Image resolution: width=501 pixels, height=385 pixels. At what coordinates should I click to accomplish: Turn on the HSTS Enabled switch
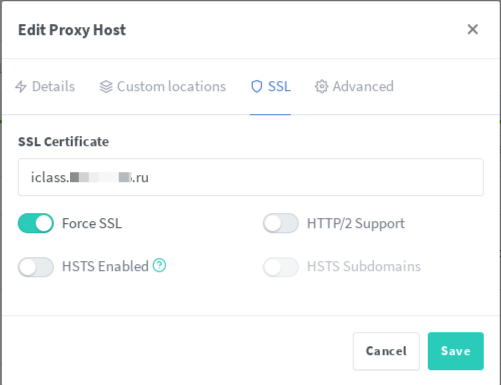click(x=36, y=267)
